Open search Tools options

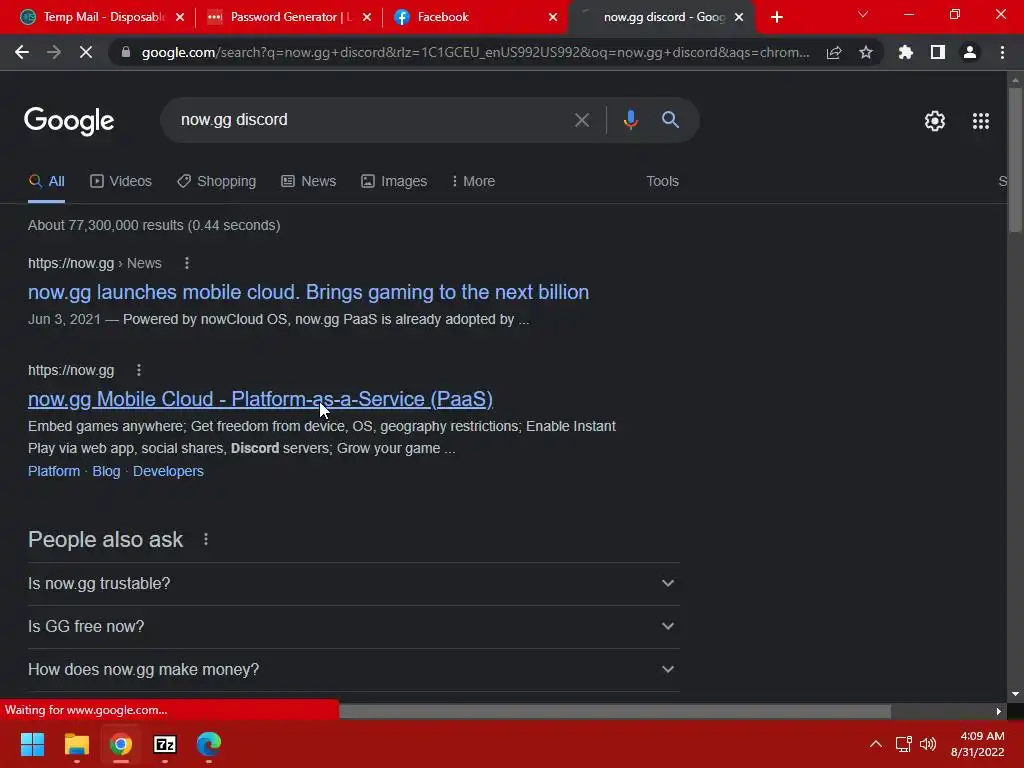click(x=662, y=182)
